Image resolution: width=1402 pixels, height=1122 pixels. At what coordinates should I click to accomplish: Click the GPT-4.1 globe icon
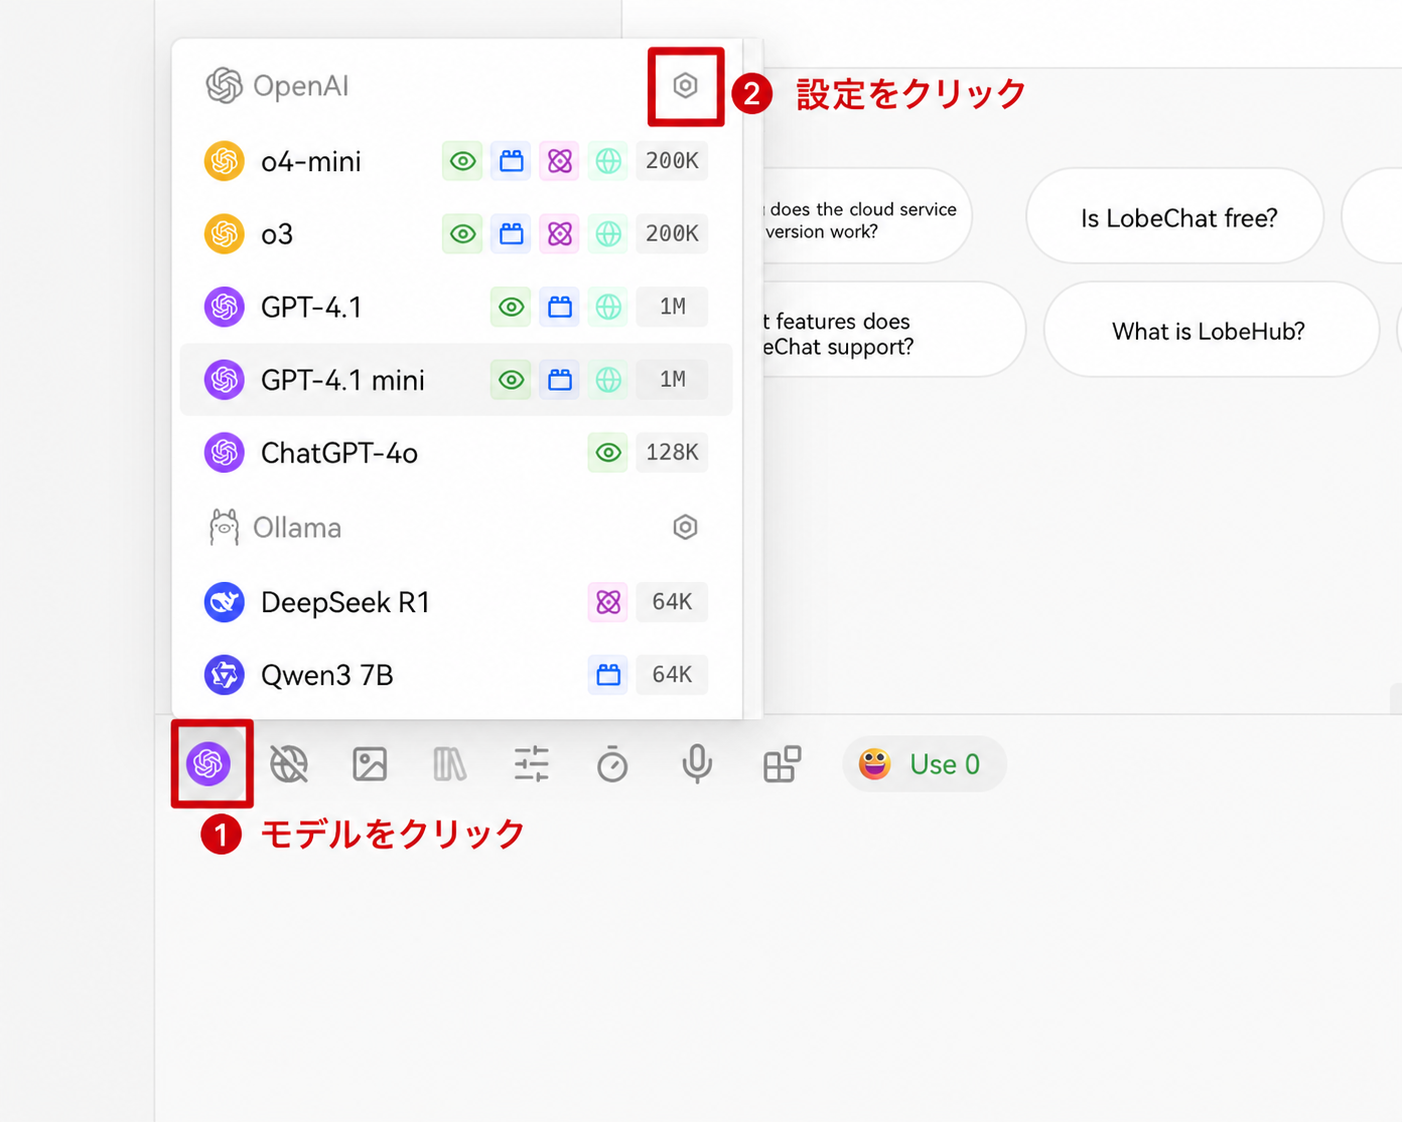pyautogui.click(x=608, y=307)
